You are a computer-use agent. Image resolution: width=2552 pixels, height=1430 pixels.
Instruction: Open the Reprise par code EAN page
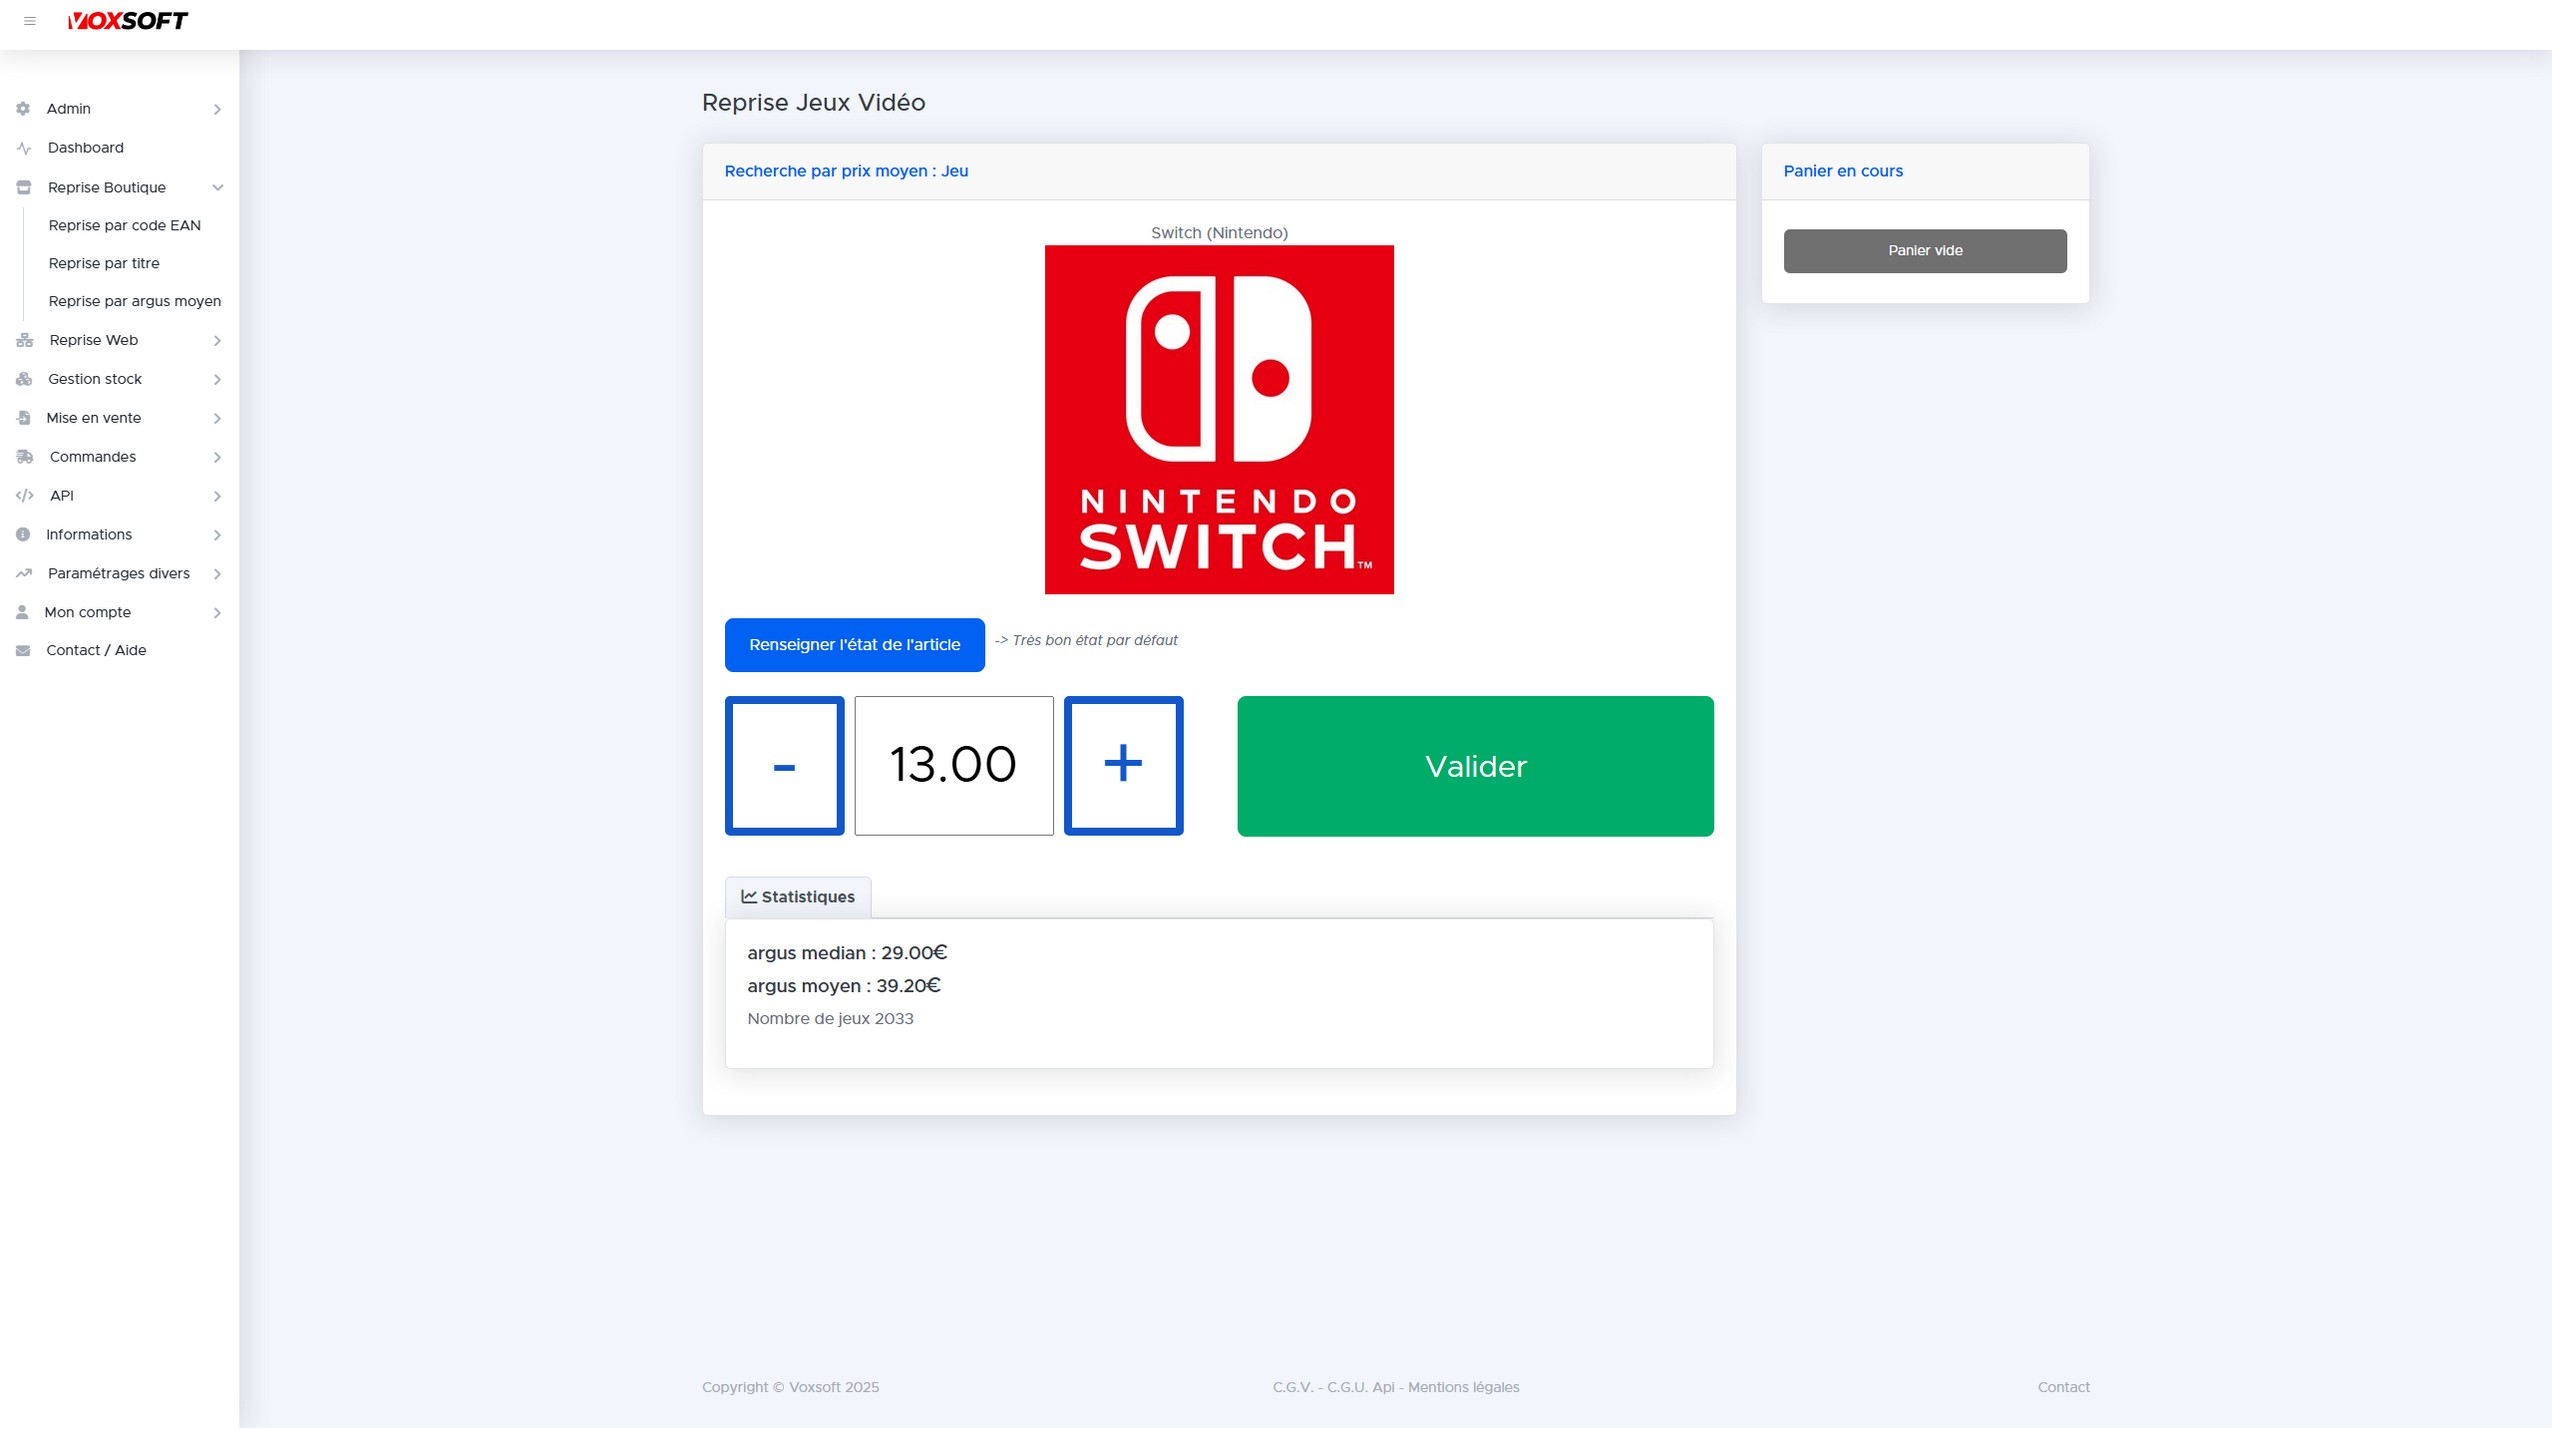point(124,225)
